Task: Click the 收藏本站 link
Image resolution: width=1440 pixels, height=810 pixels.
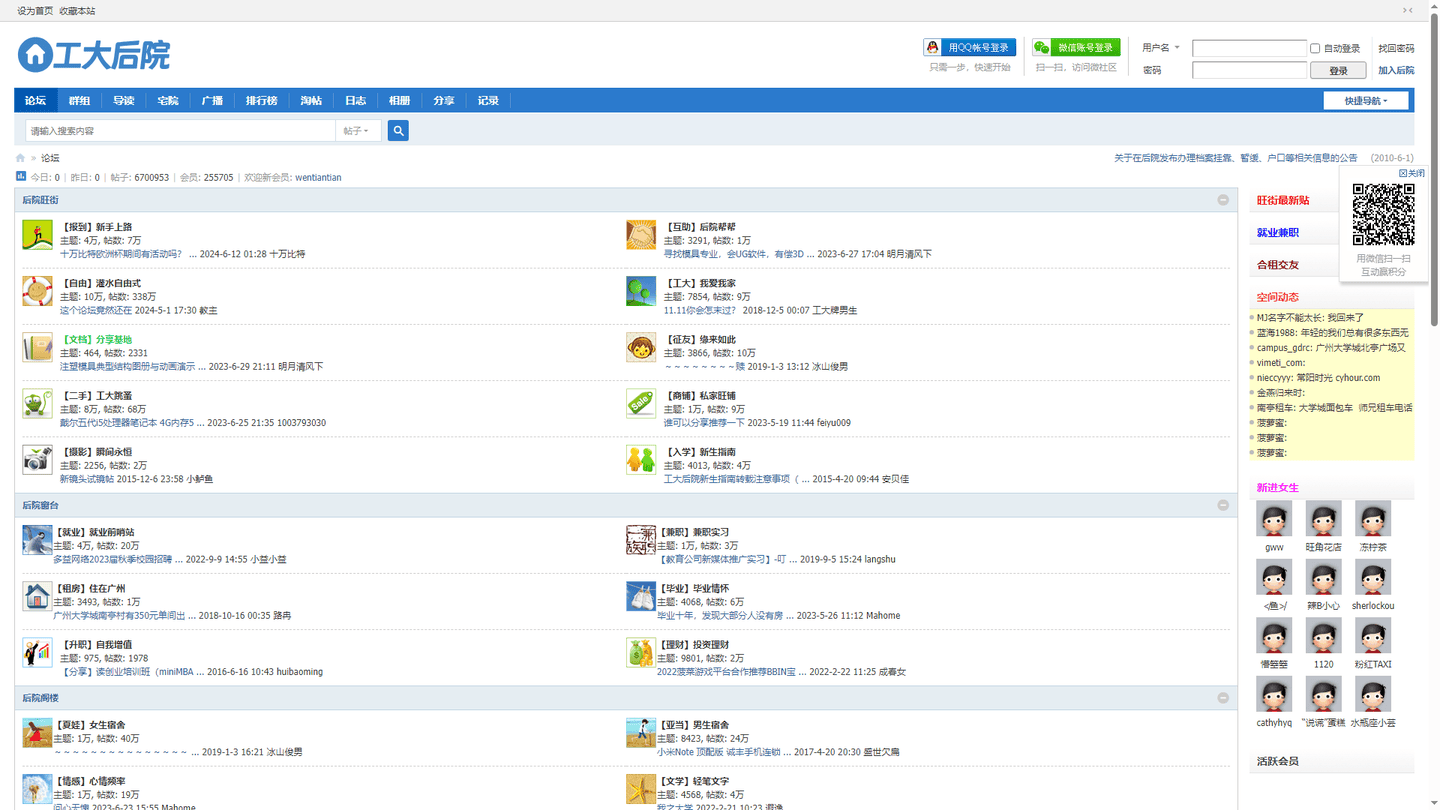Action: [77, 10]
